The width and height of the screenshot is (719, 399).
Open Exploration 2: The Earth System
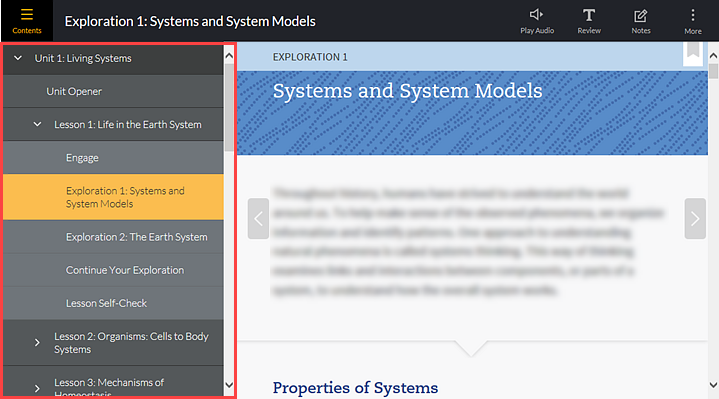pyautogui.click(x=113, y=237)
